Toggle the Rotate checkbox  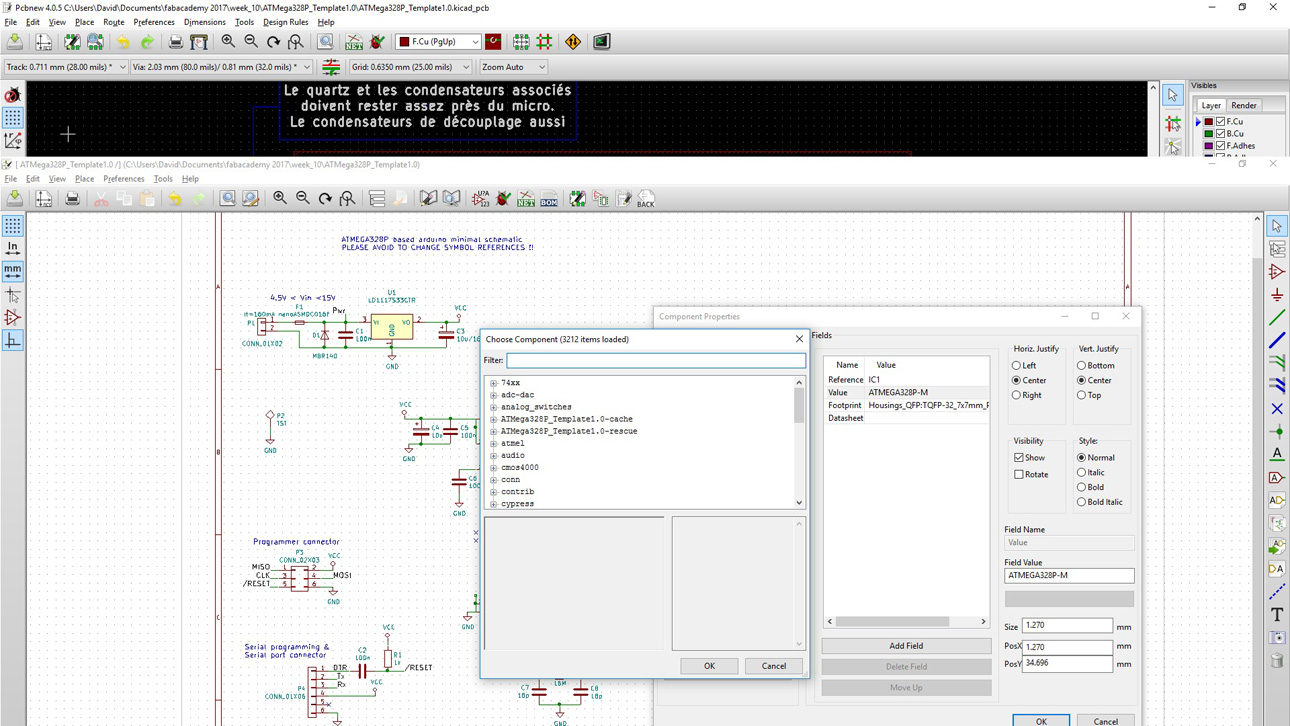(x=1019, y=475)
